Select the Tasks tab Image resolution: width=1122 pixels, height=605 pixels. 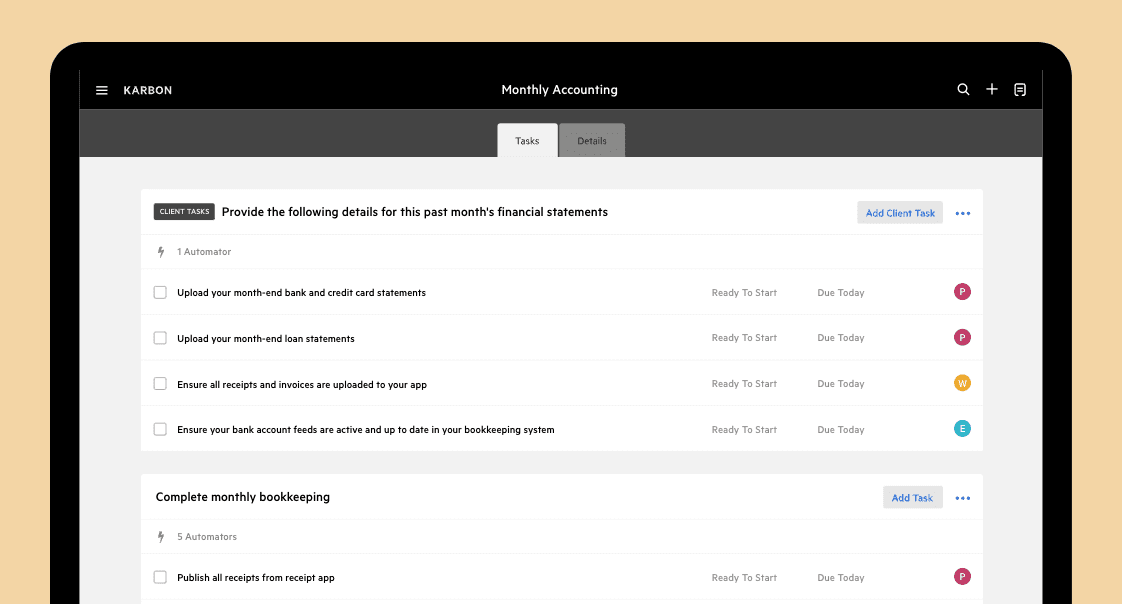click(527, 141)
